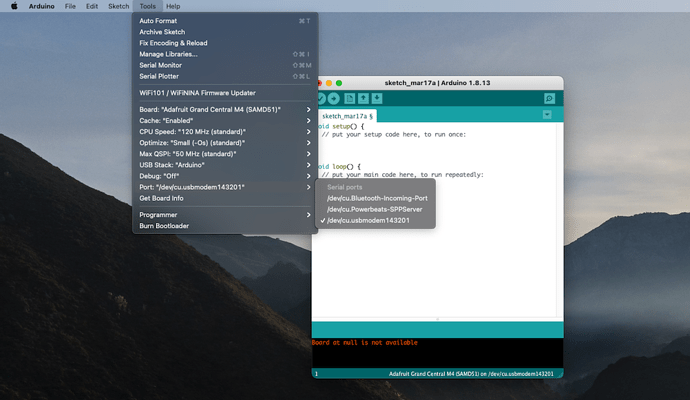Open the Apple menu
The image size is (690, 400).
(x=14, y=6)
